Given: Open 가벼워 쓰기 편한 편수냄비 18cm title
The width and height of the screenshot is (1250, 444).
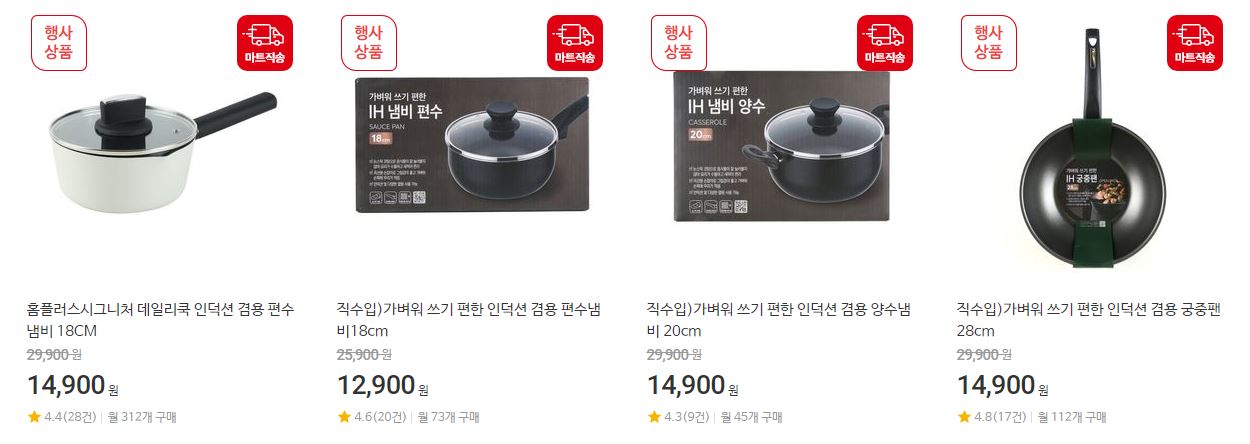Looking at the screenshot, I should click(x=468, y=320).
